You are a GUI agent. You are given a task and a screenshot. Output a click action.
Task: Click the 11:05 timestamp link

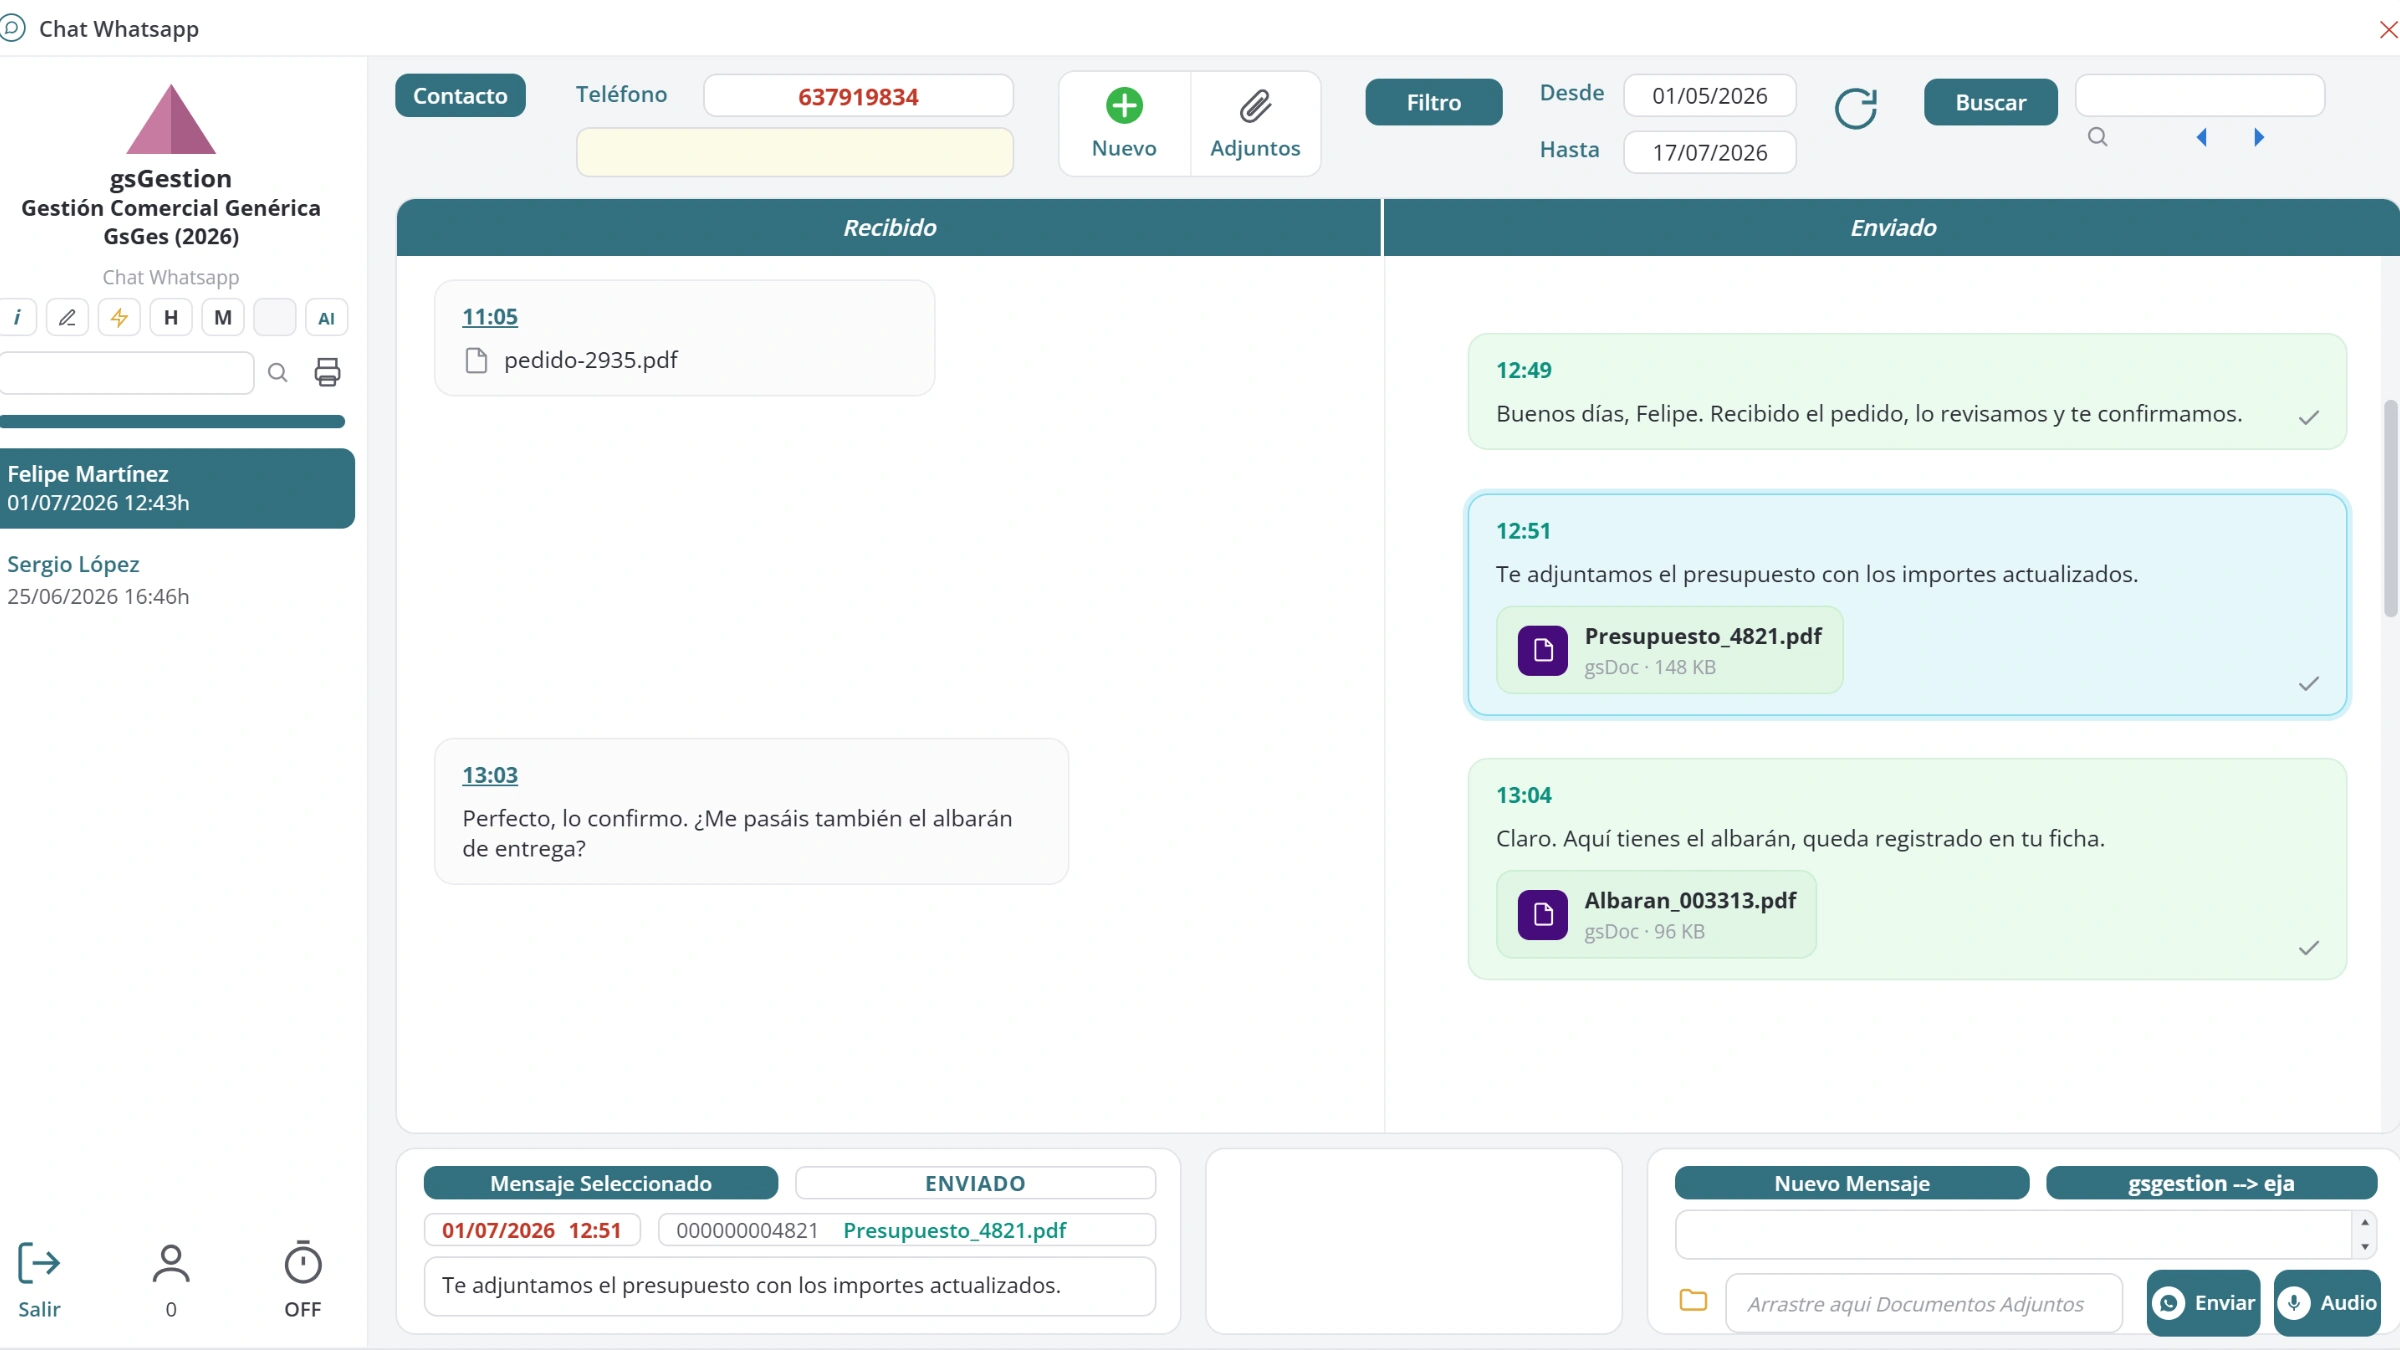pyautogui.click(x=490, y=317)
